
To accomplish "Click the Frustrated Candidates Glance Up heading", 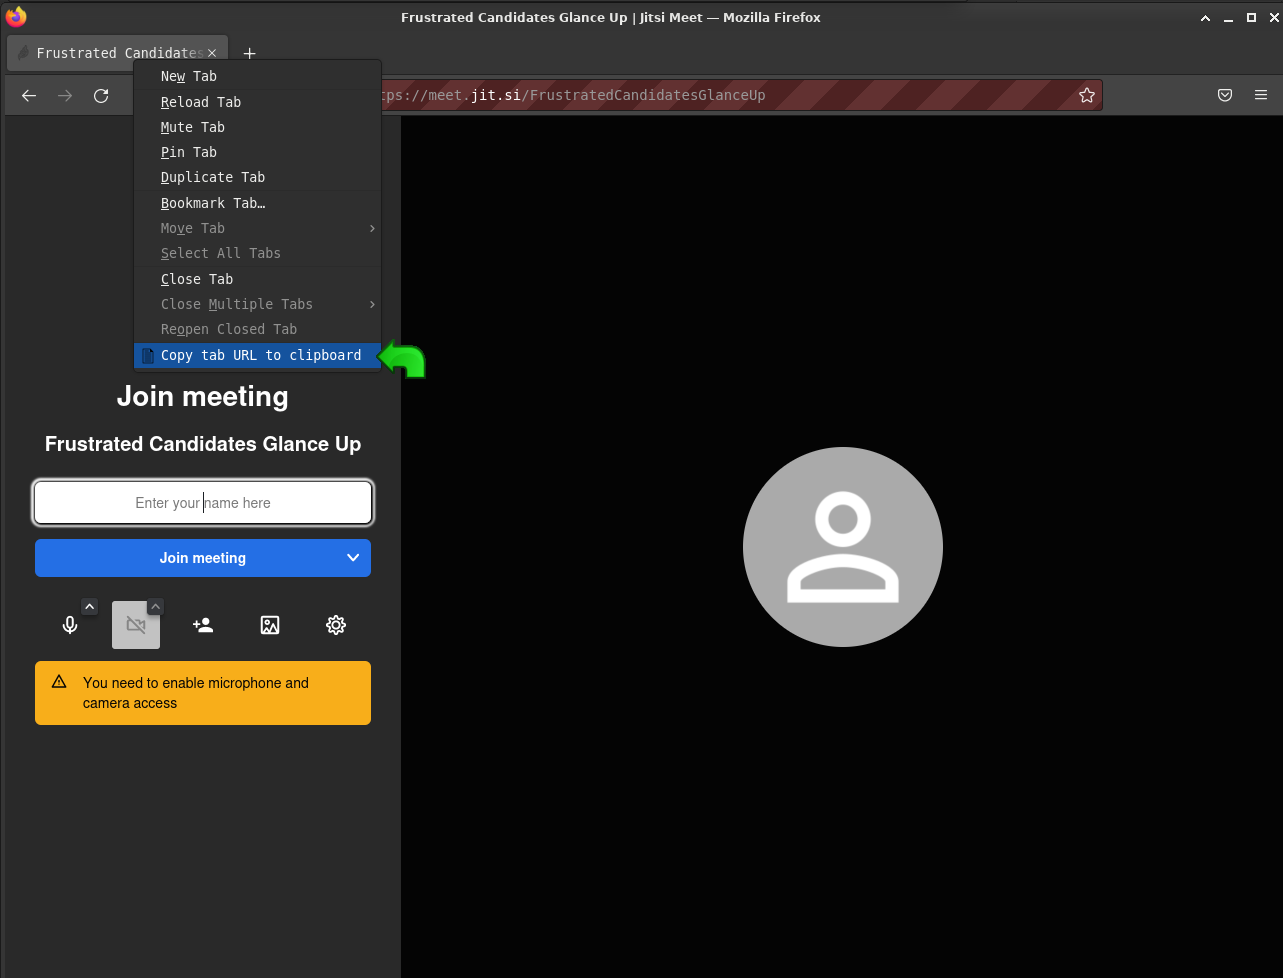I will pyautogui.click(x=203, y=444).
